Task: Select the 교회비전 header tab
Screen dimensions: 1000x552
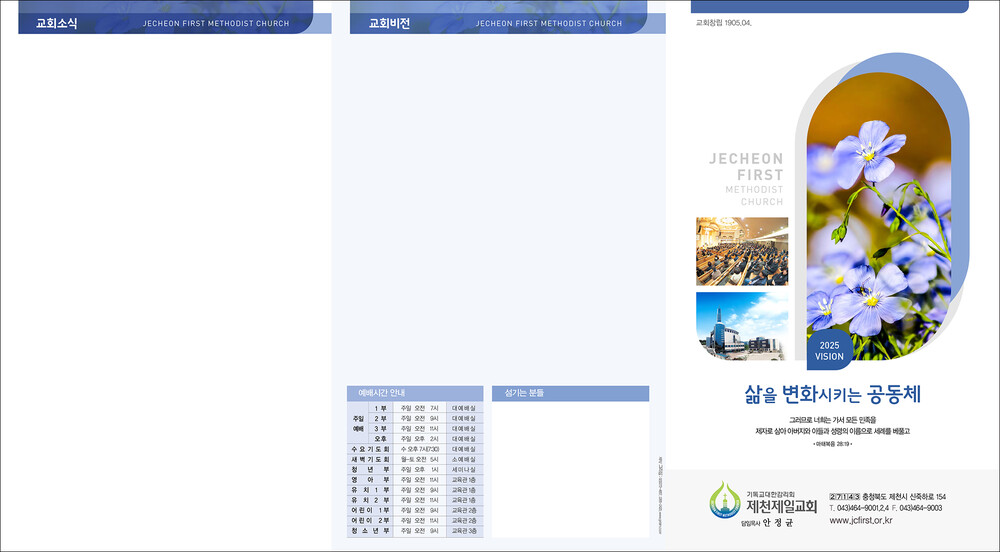Action: tap(389, 23)
